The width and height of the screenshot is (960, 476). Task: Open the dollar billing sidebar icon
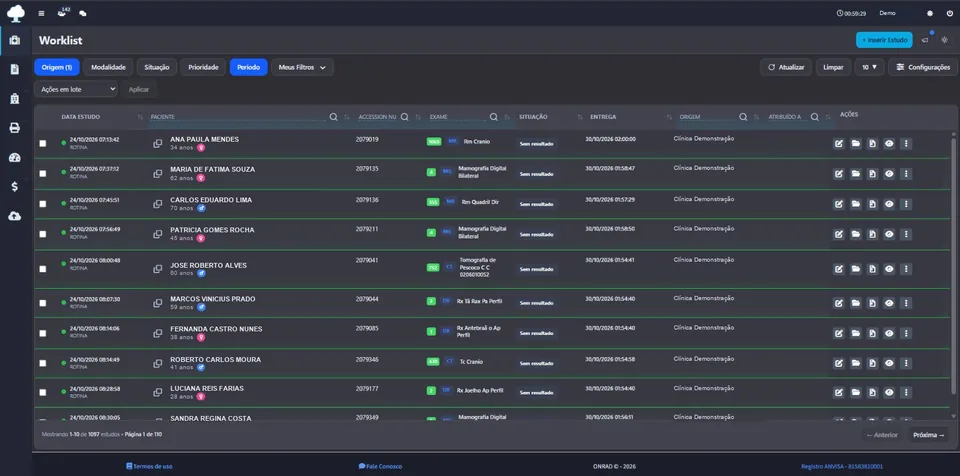(15, 186)
